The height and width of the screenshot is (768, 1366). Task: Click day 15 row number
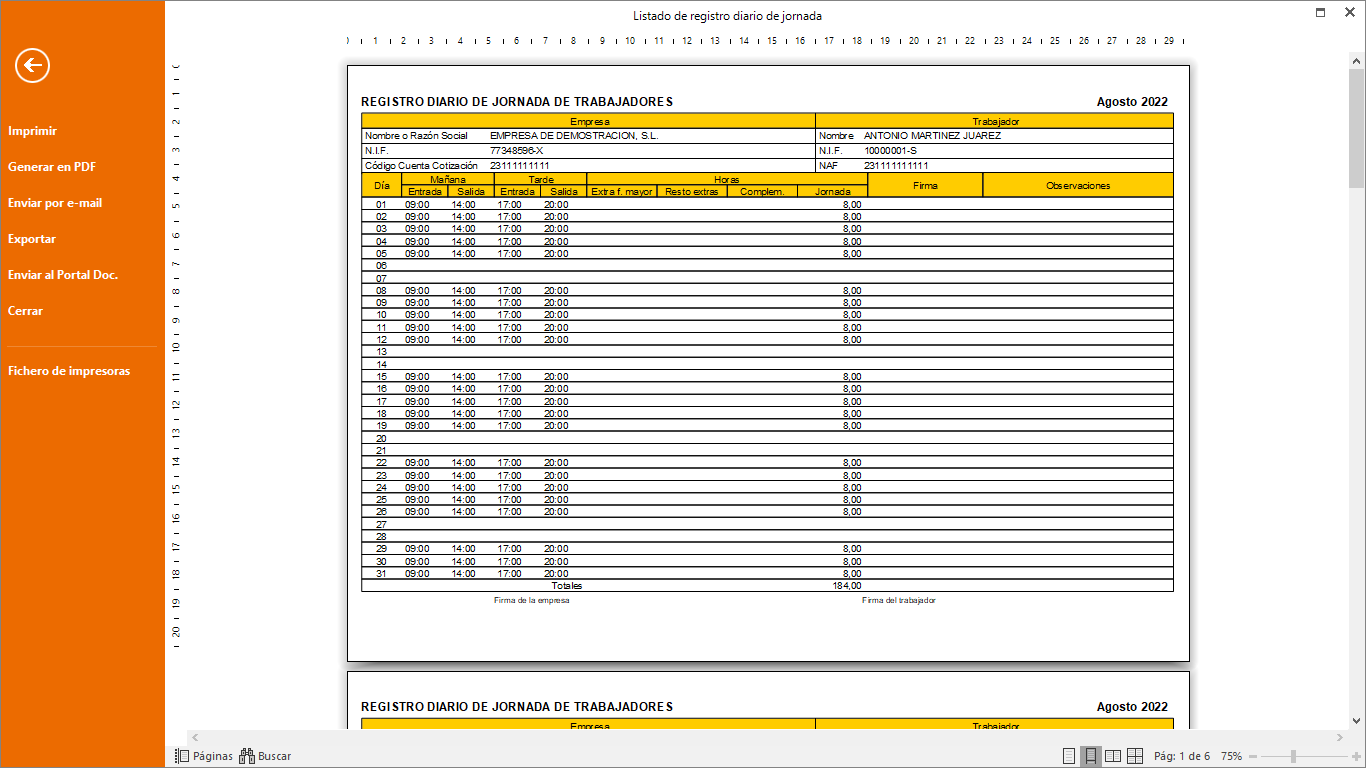tap(381, 377)
